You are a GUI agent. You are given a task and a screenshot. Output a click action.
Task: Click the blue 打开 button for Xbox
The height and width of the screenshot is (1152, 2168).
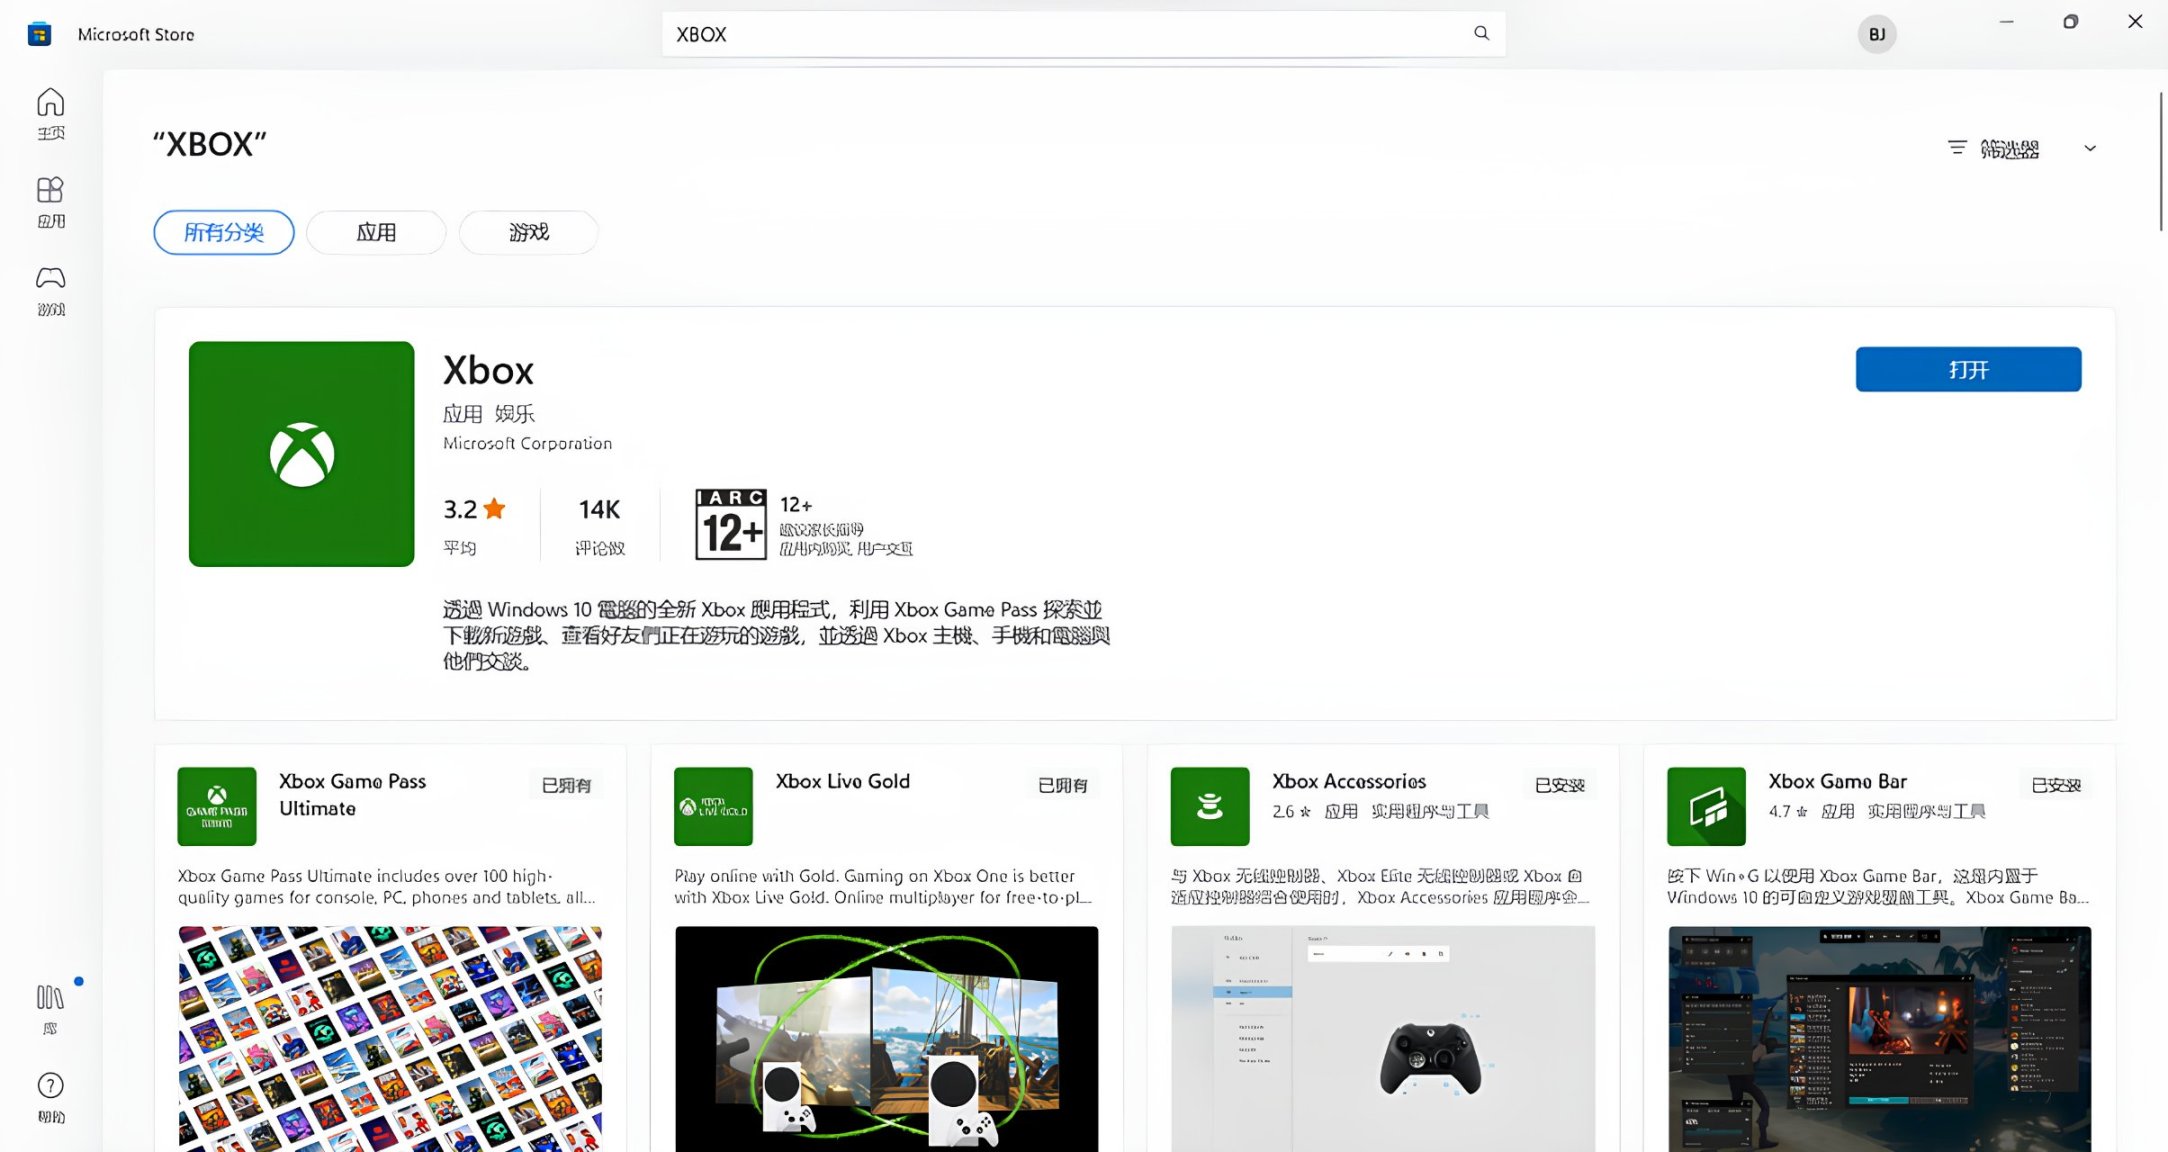pos(1968,369)
